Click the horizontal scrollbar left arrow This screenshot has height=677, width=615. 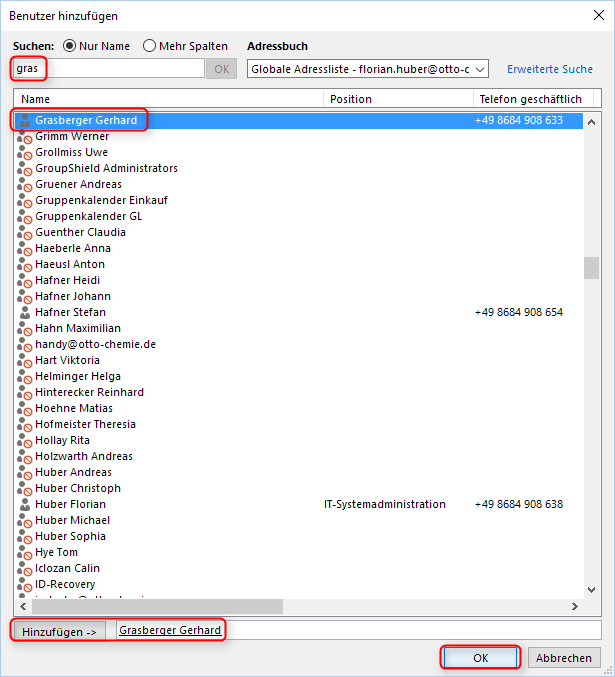click(x=23, y=607)
